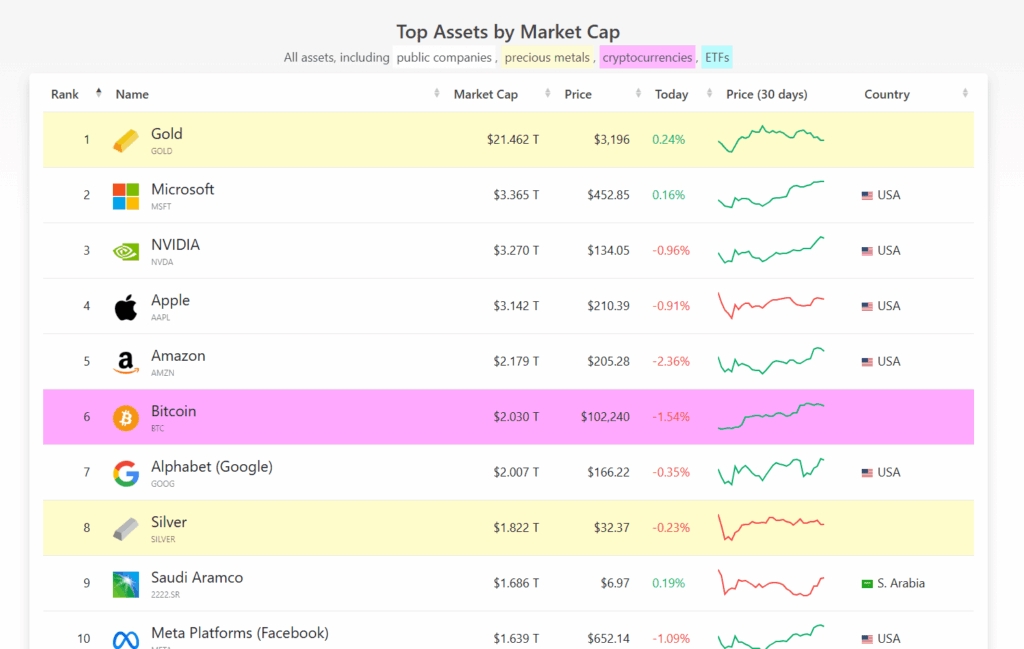This screenshot has height=649, width=1024.
Task: Click the Price (30 days) column header
Action: point(767,94)
